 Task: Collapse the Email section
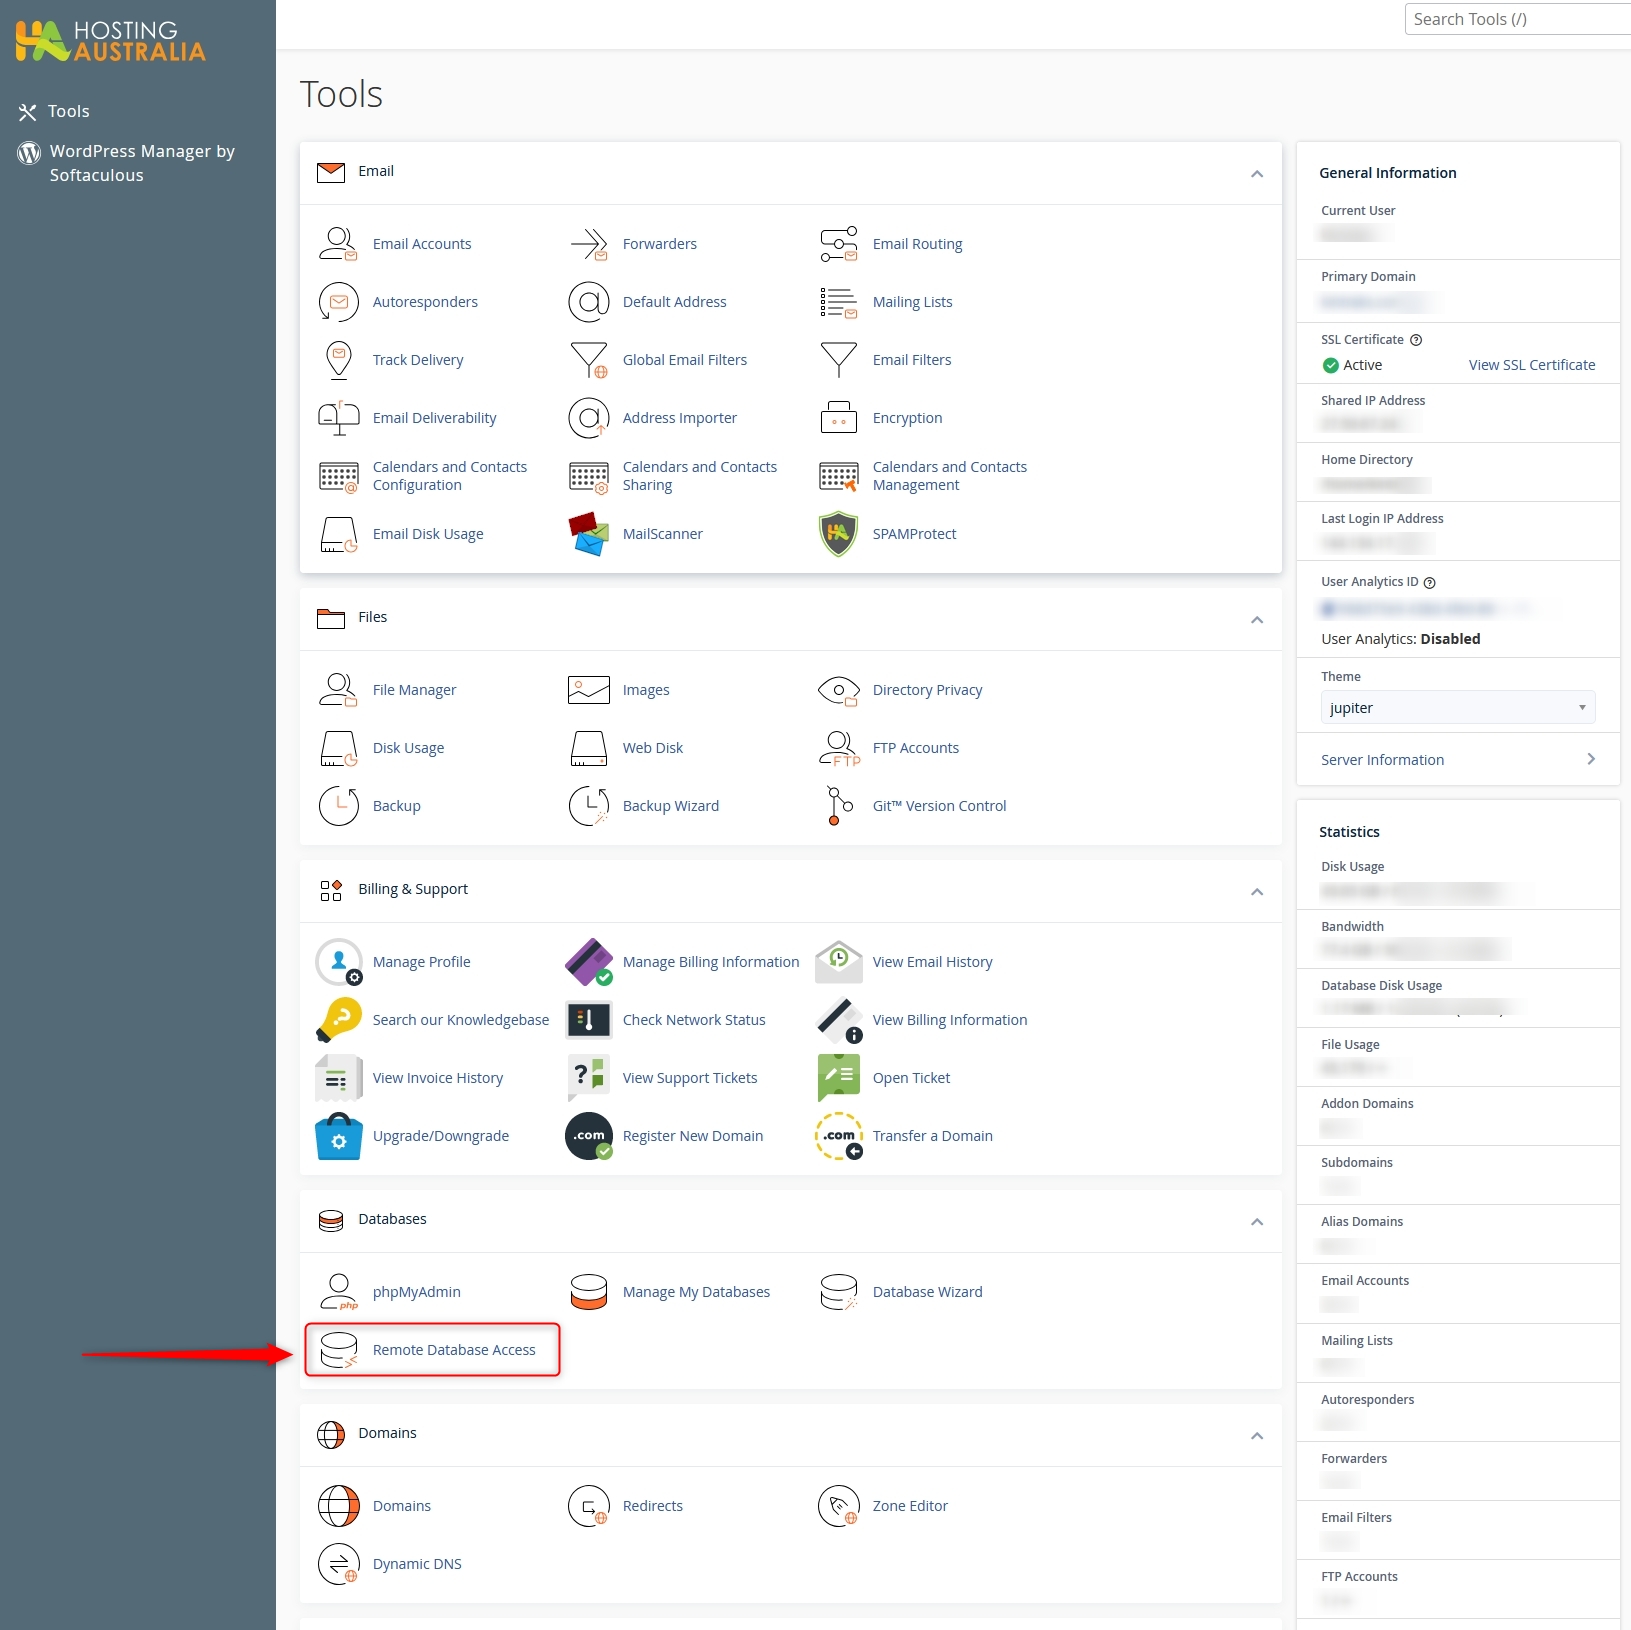tap(1257, 174)
